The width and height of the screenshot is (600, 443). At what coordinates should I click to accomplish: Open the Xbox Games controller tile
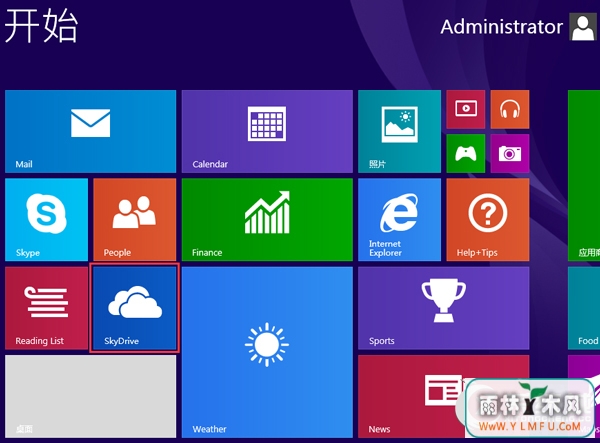(466, 153)
